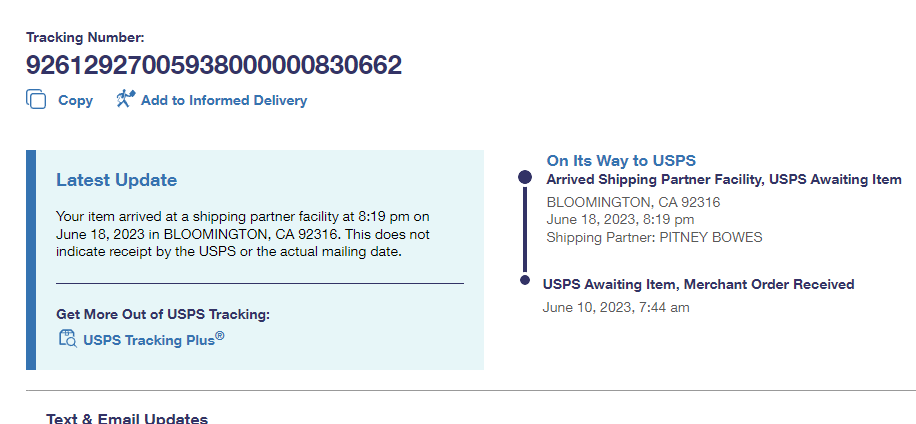Click Arrived Shipping Partner Facility status text
The height and width of the screenshot is (424, 916).
pos(723,179)
